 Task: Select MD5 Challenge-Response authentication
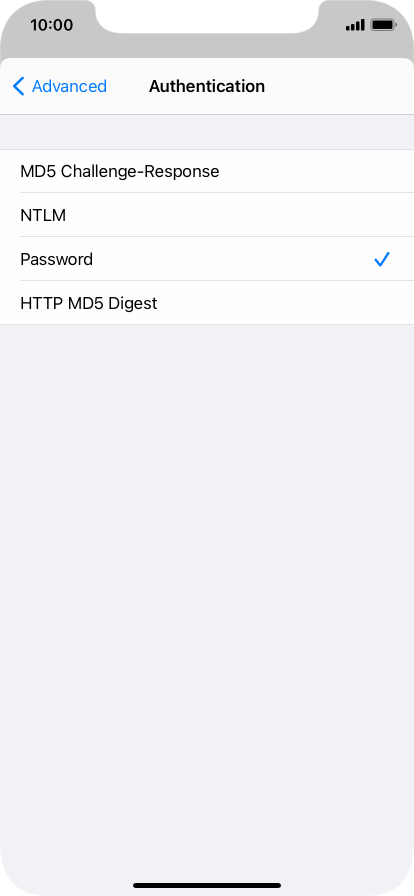click(207, 171)
